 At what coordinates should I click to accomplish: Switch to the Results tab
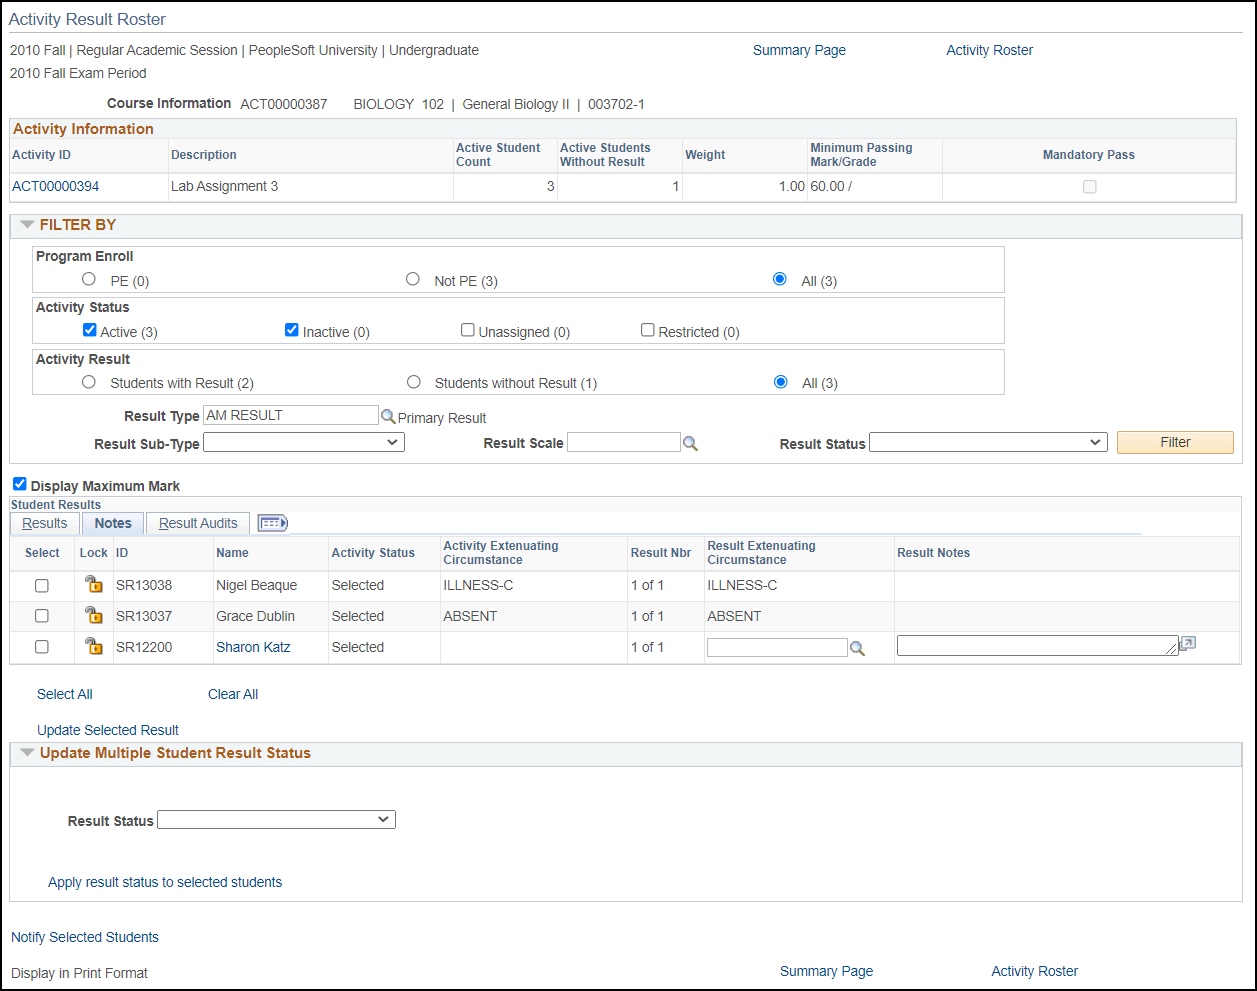[x=44, y=523]
